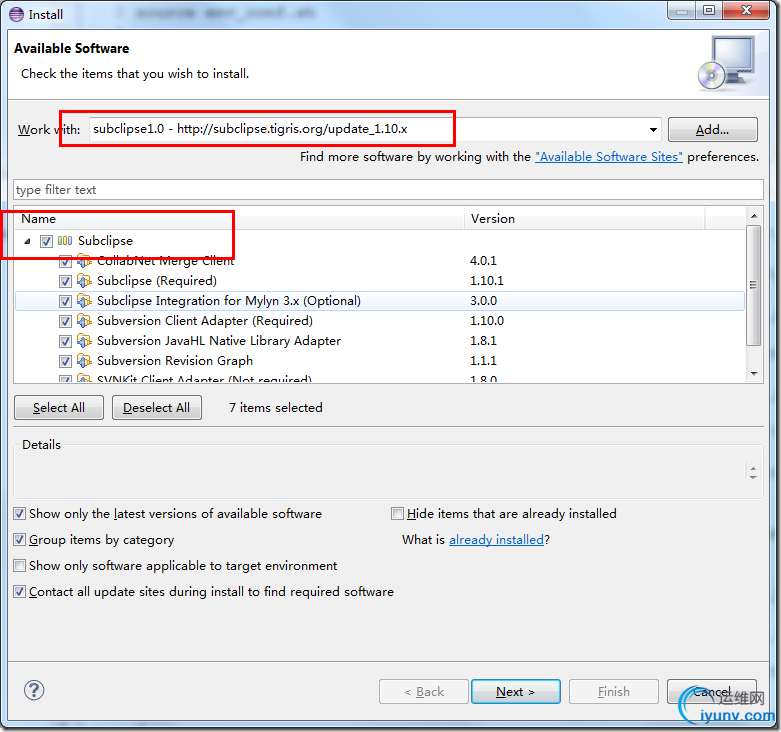Select the Subclipse Integration for Mylyn 3.x row
The height and width of the screenshot is (732, 781).
[x=380, y=301]
